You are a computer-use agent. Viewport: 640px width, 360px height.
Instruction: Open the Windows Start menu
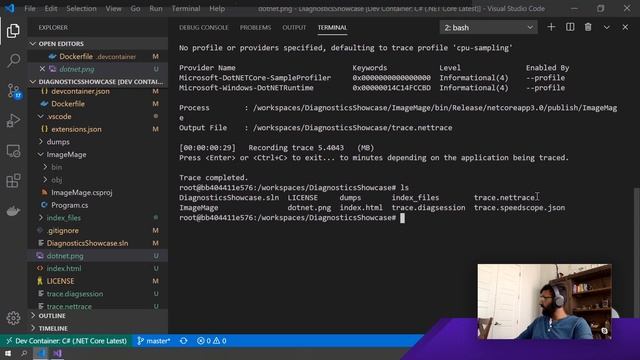(8, 353)
